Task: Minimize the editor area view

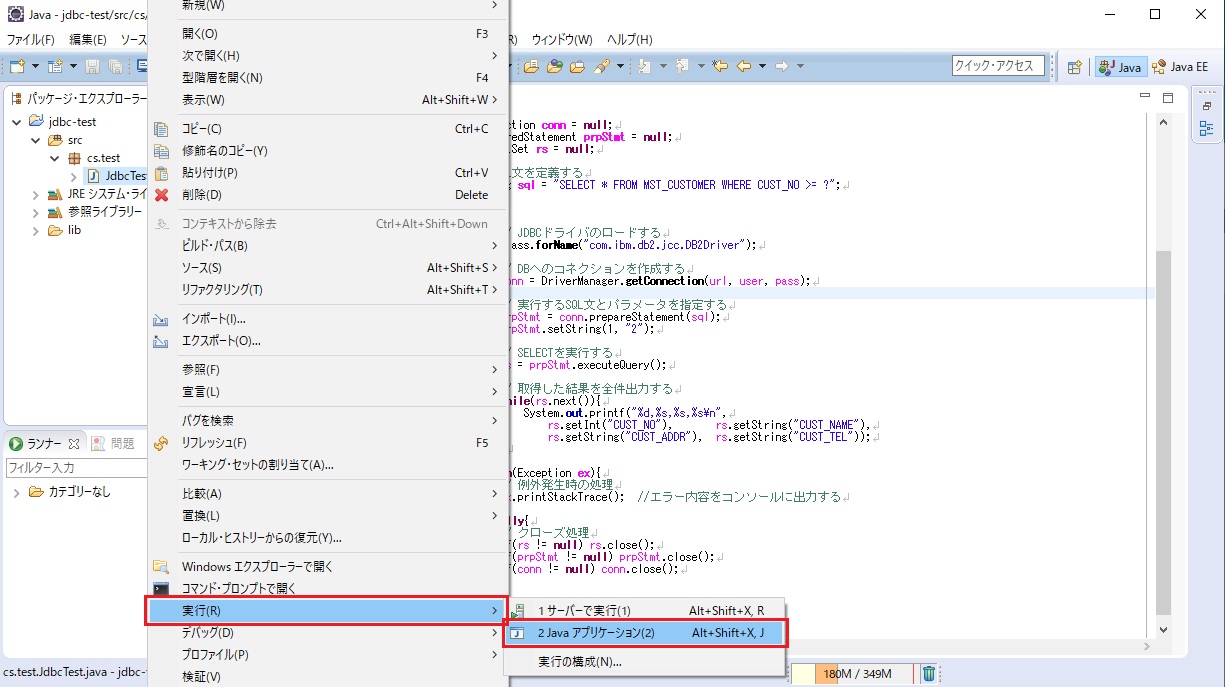Action: pyautogui.click(x=1145, y=97)
